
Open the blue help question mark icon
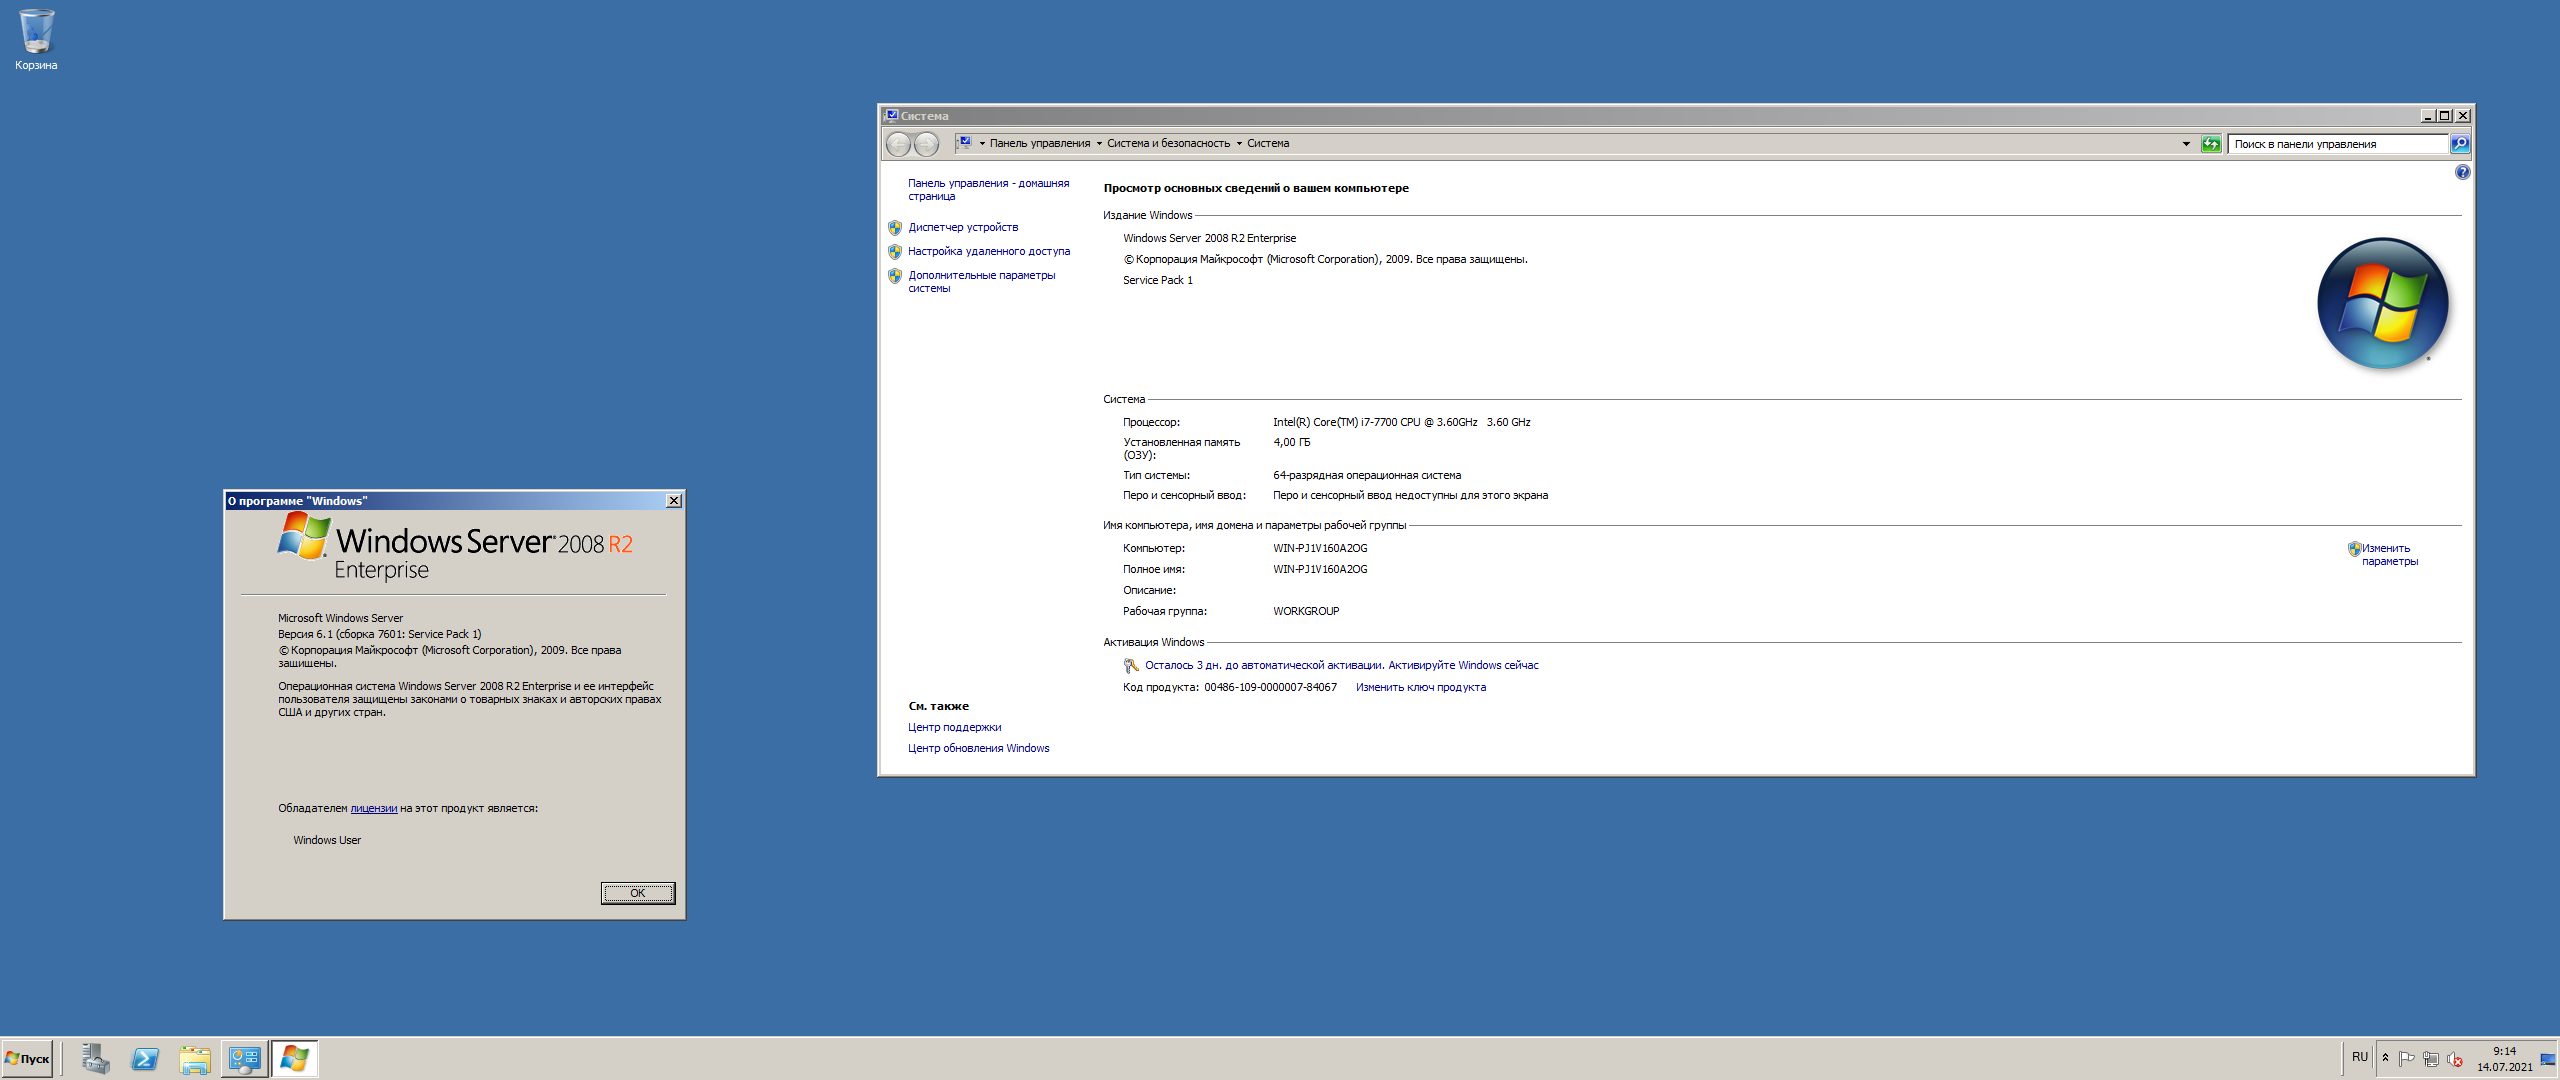click(x=2462, y=172)
